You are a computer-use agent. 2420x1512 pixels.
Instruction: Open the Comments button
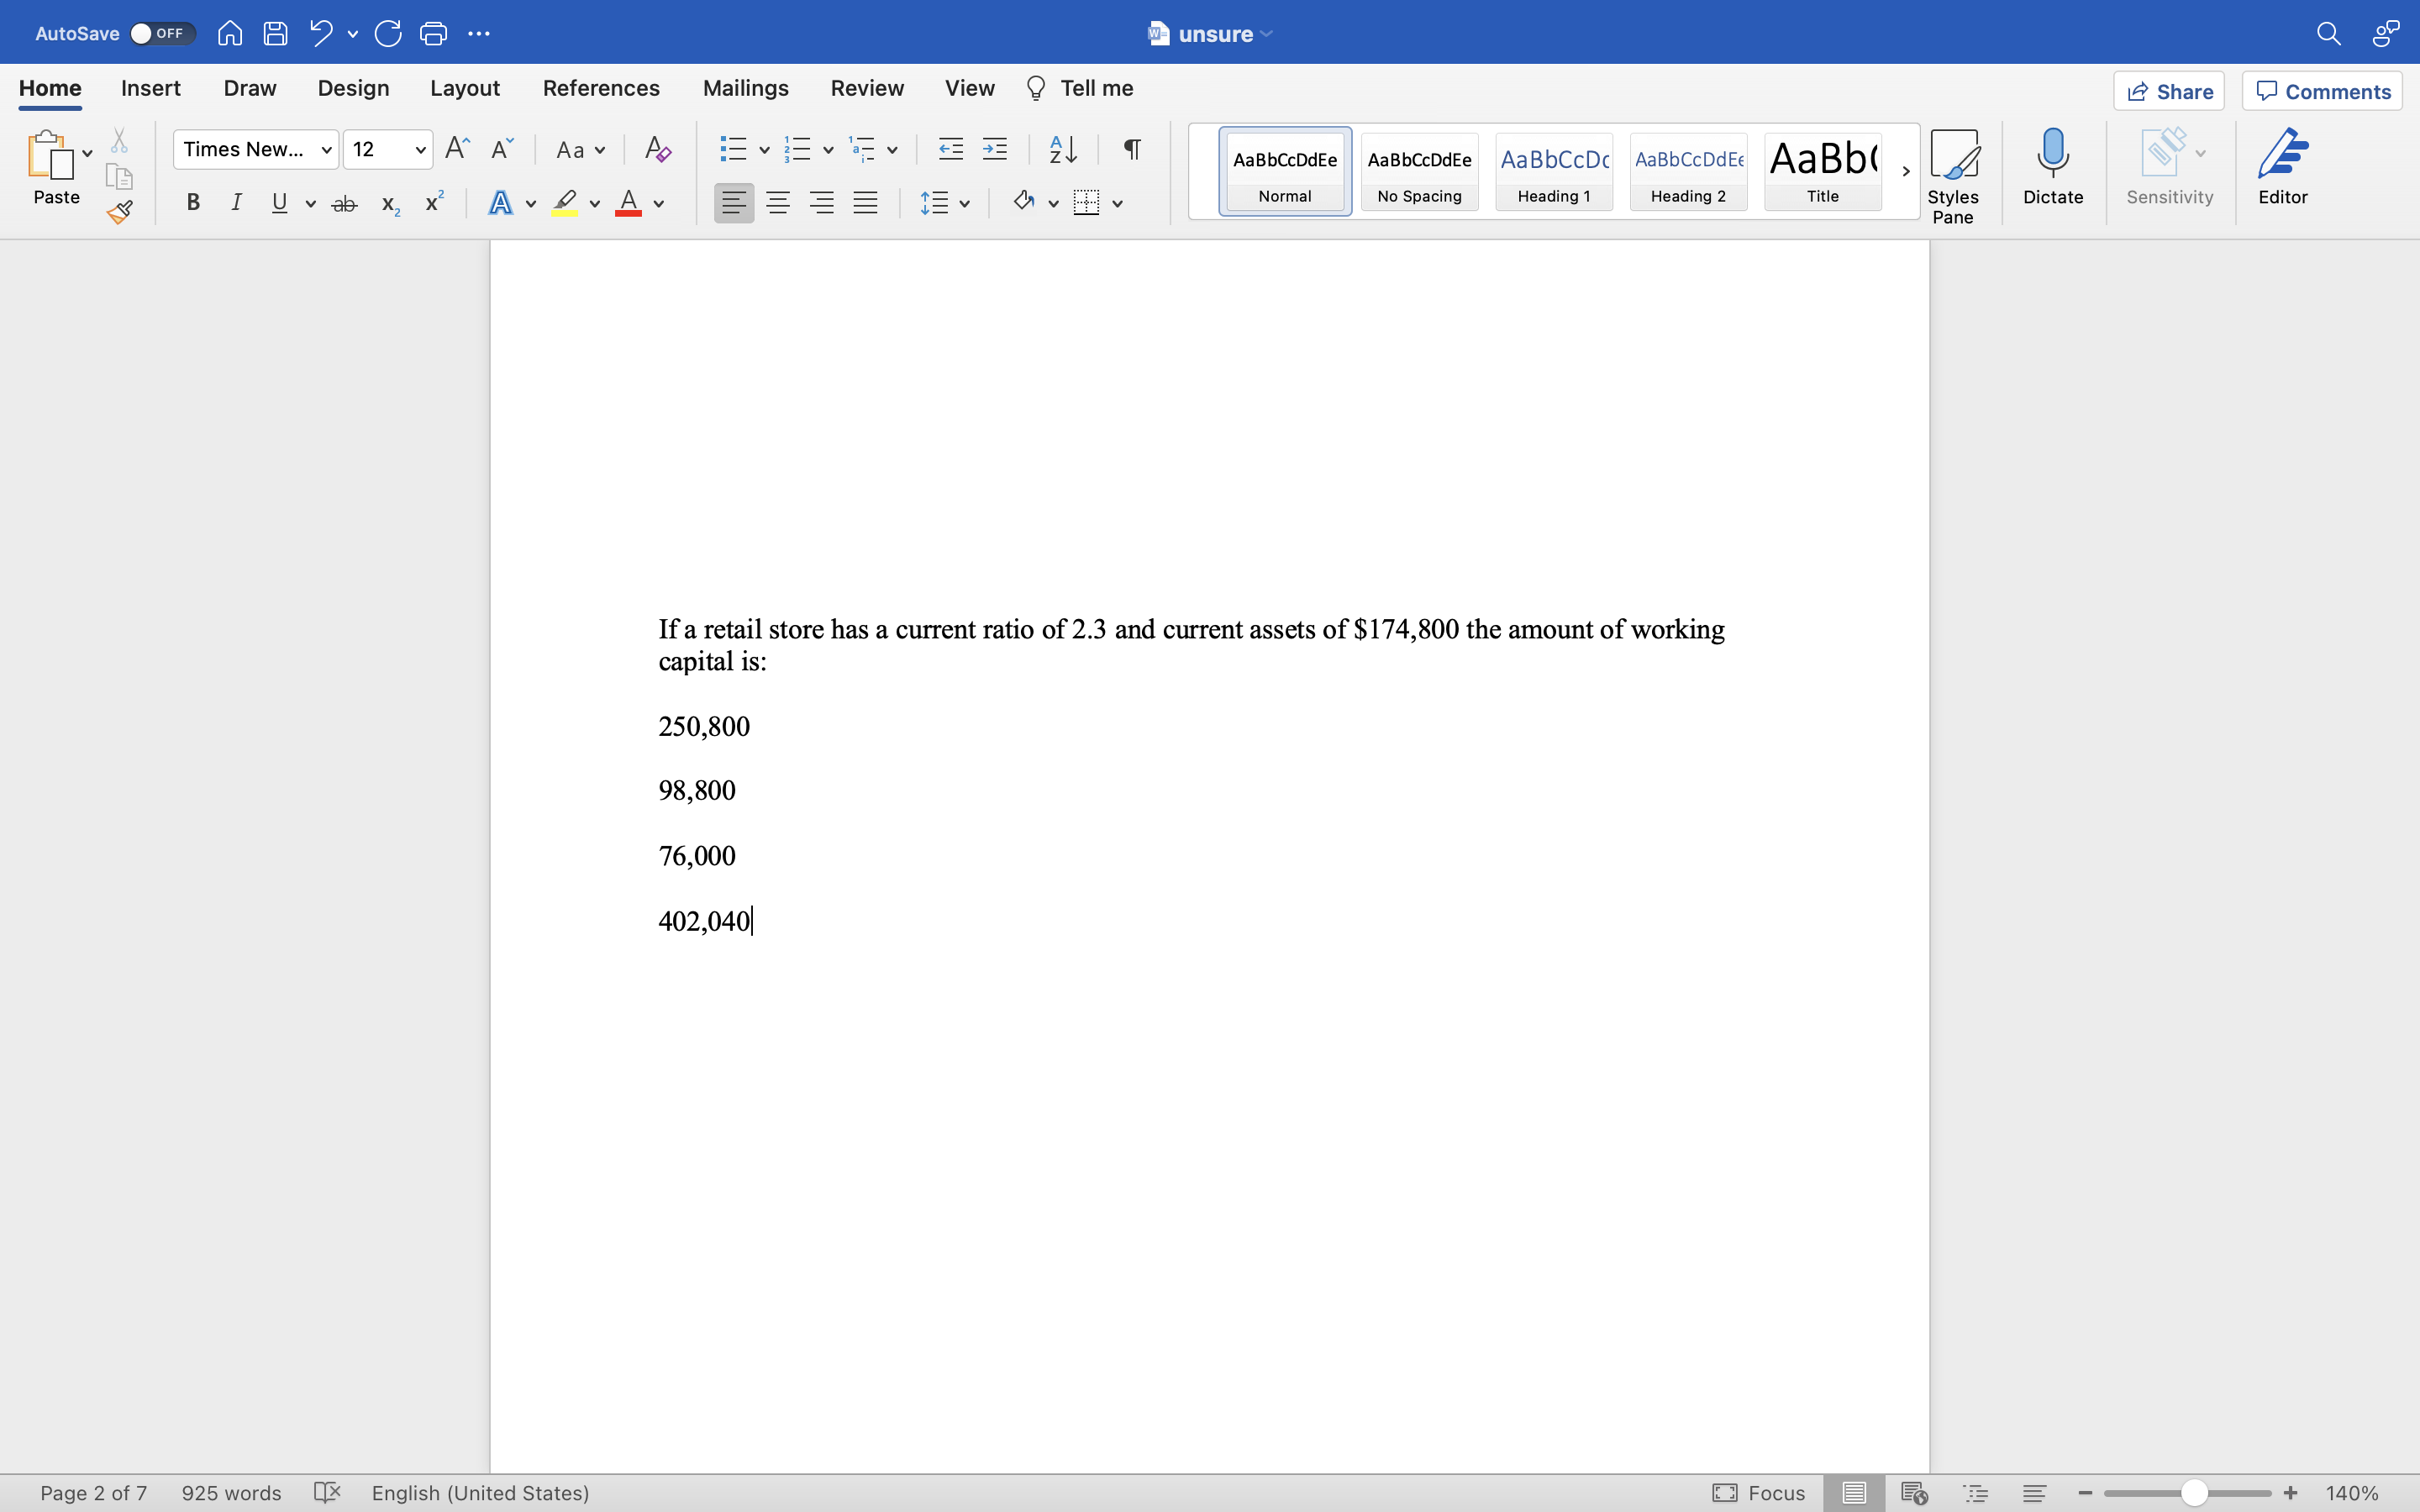point(2322,91)
